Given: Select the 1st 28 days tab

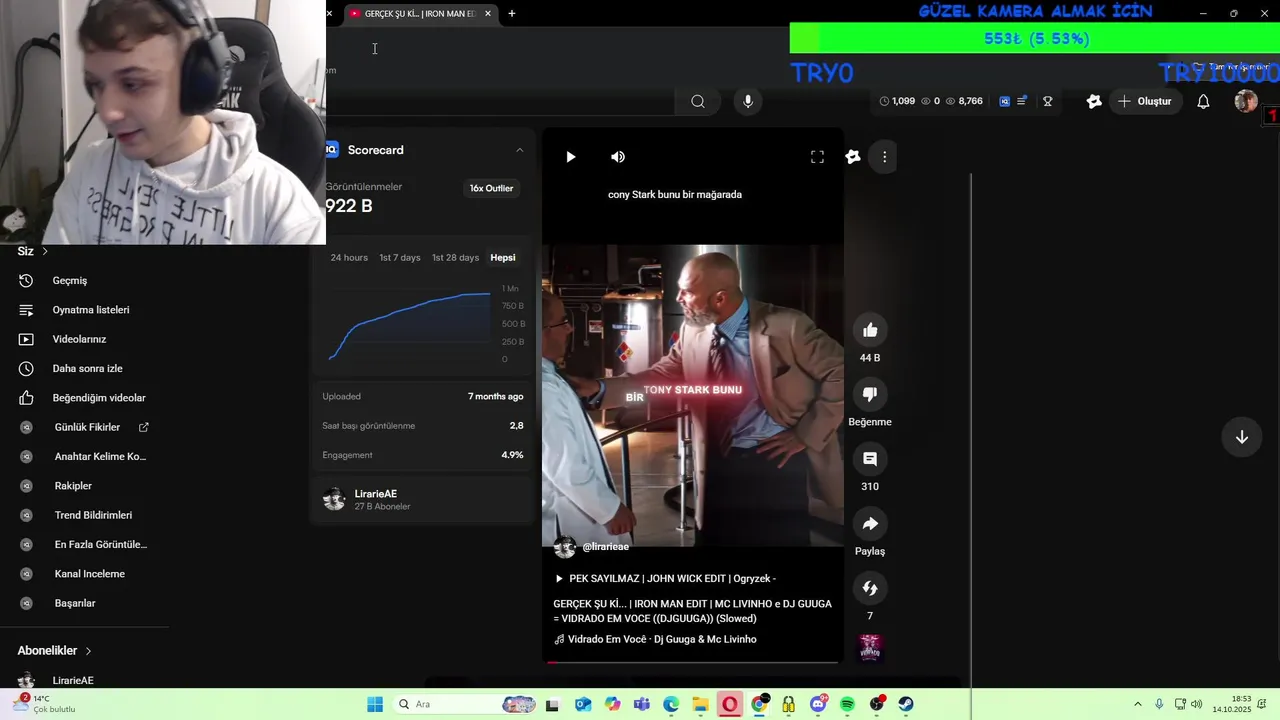Looking at the screenshot, I should tap(455, 258).
